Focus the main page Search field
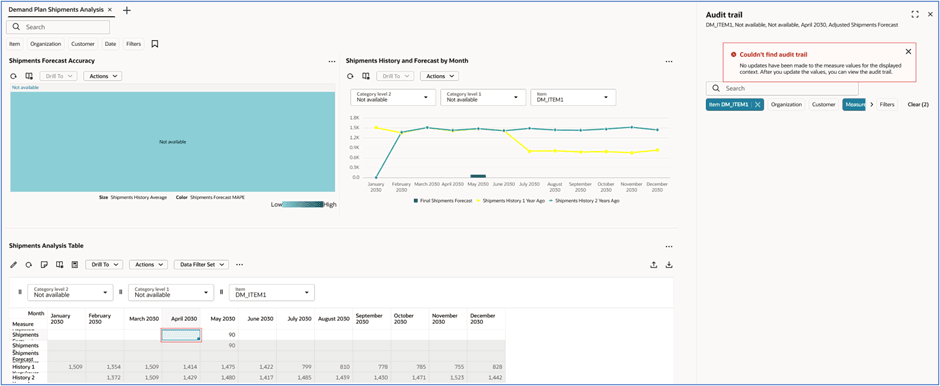940x386 pixels. pyautogui.click(x=58, y=27)
